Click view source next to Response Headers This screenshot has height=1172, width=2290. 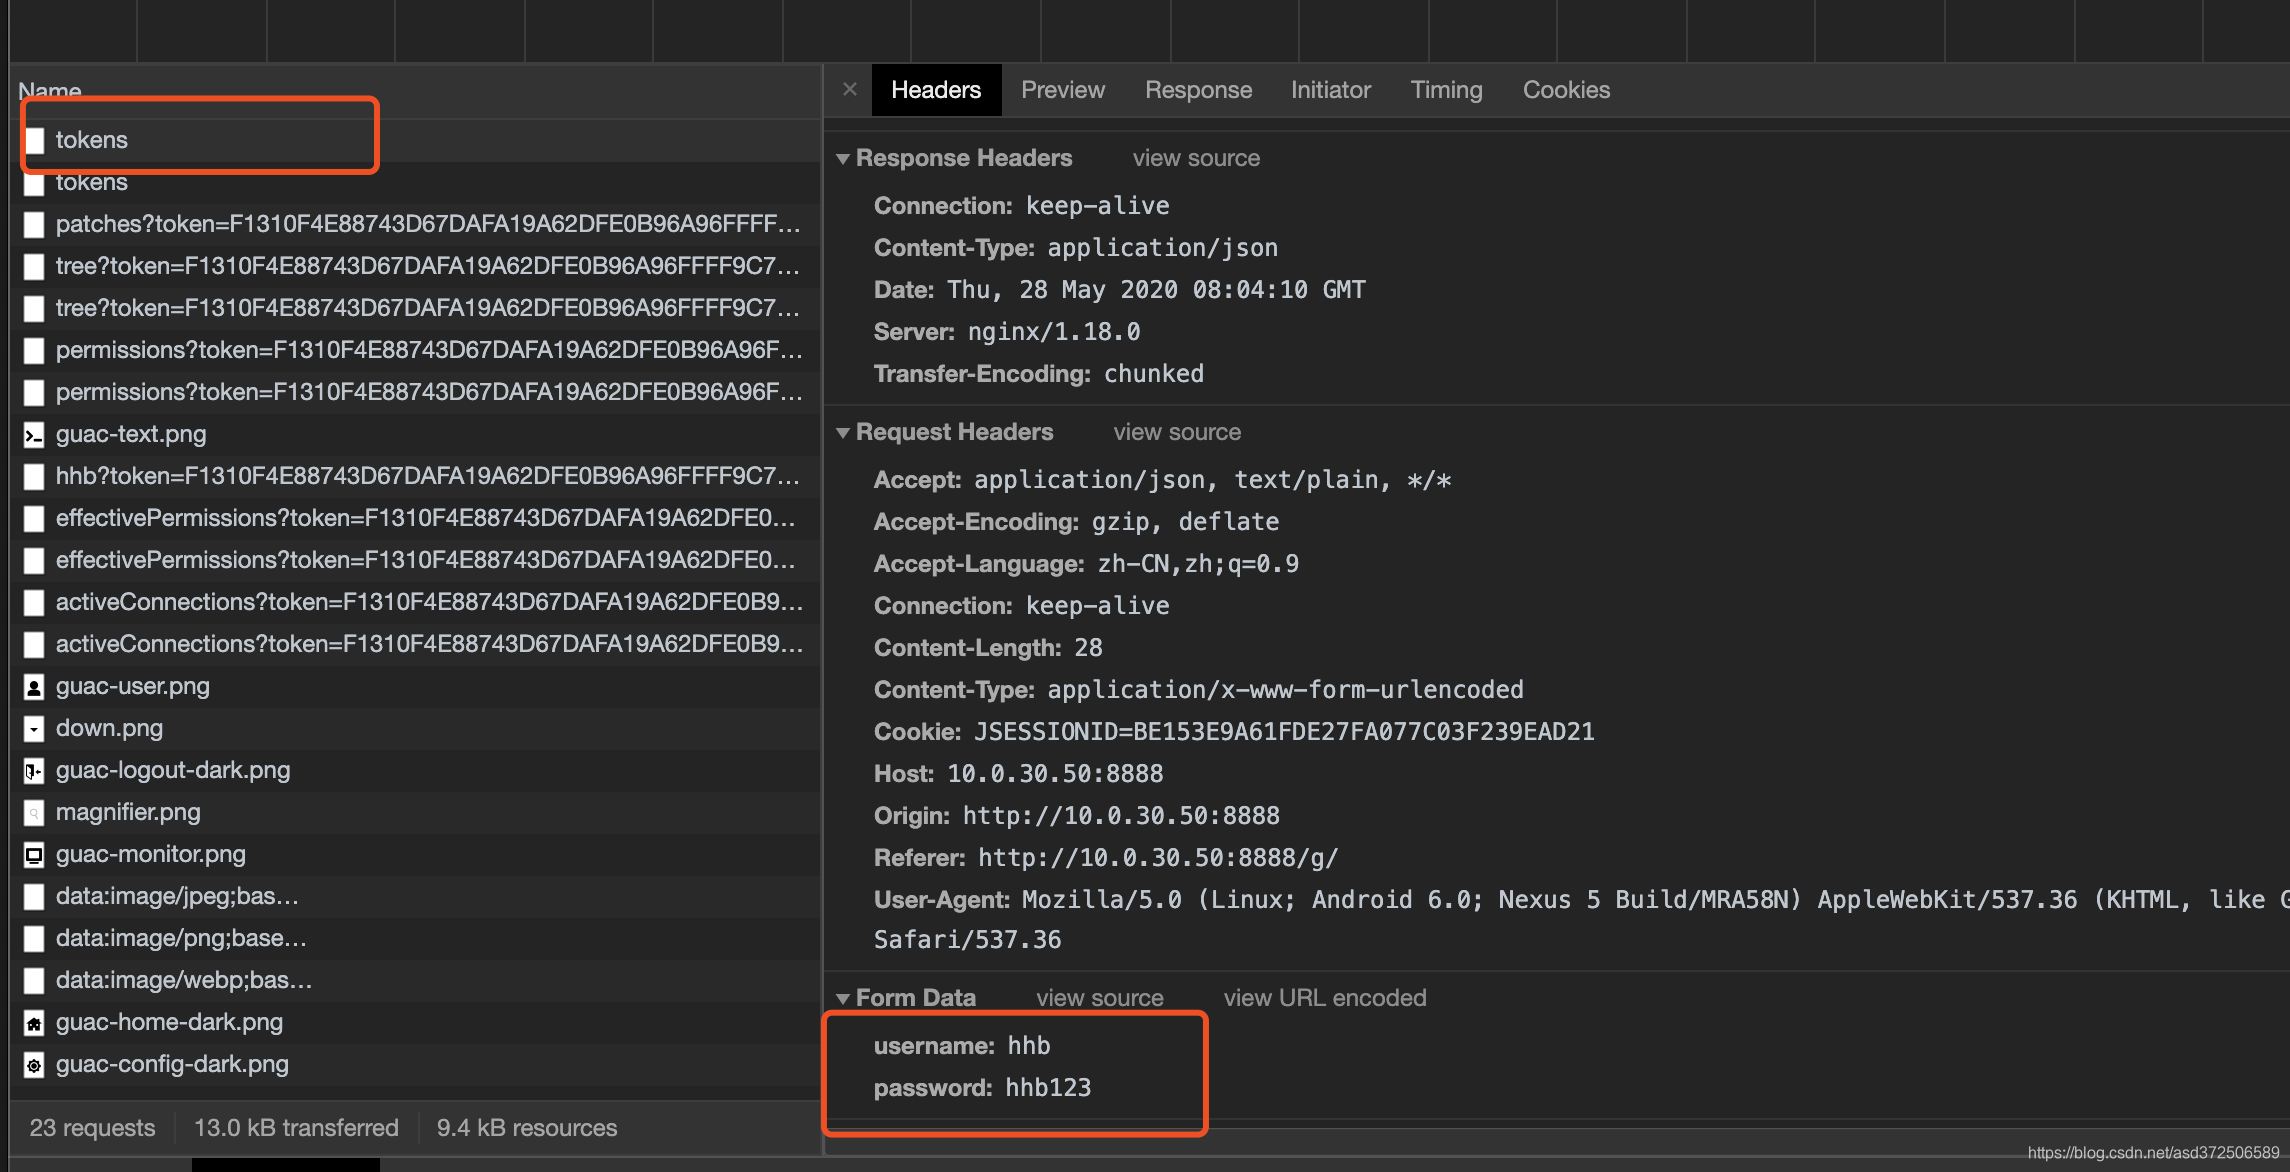1195,157
